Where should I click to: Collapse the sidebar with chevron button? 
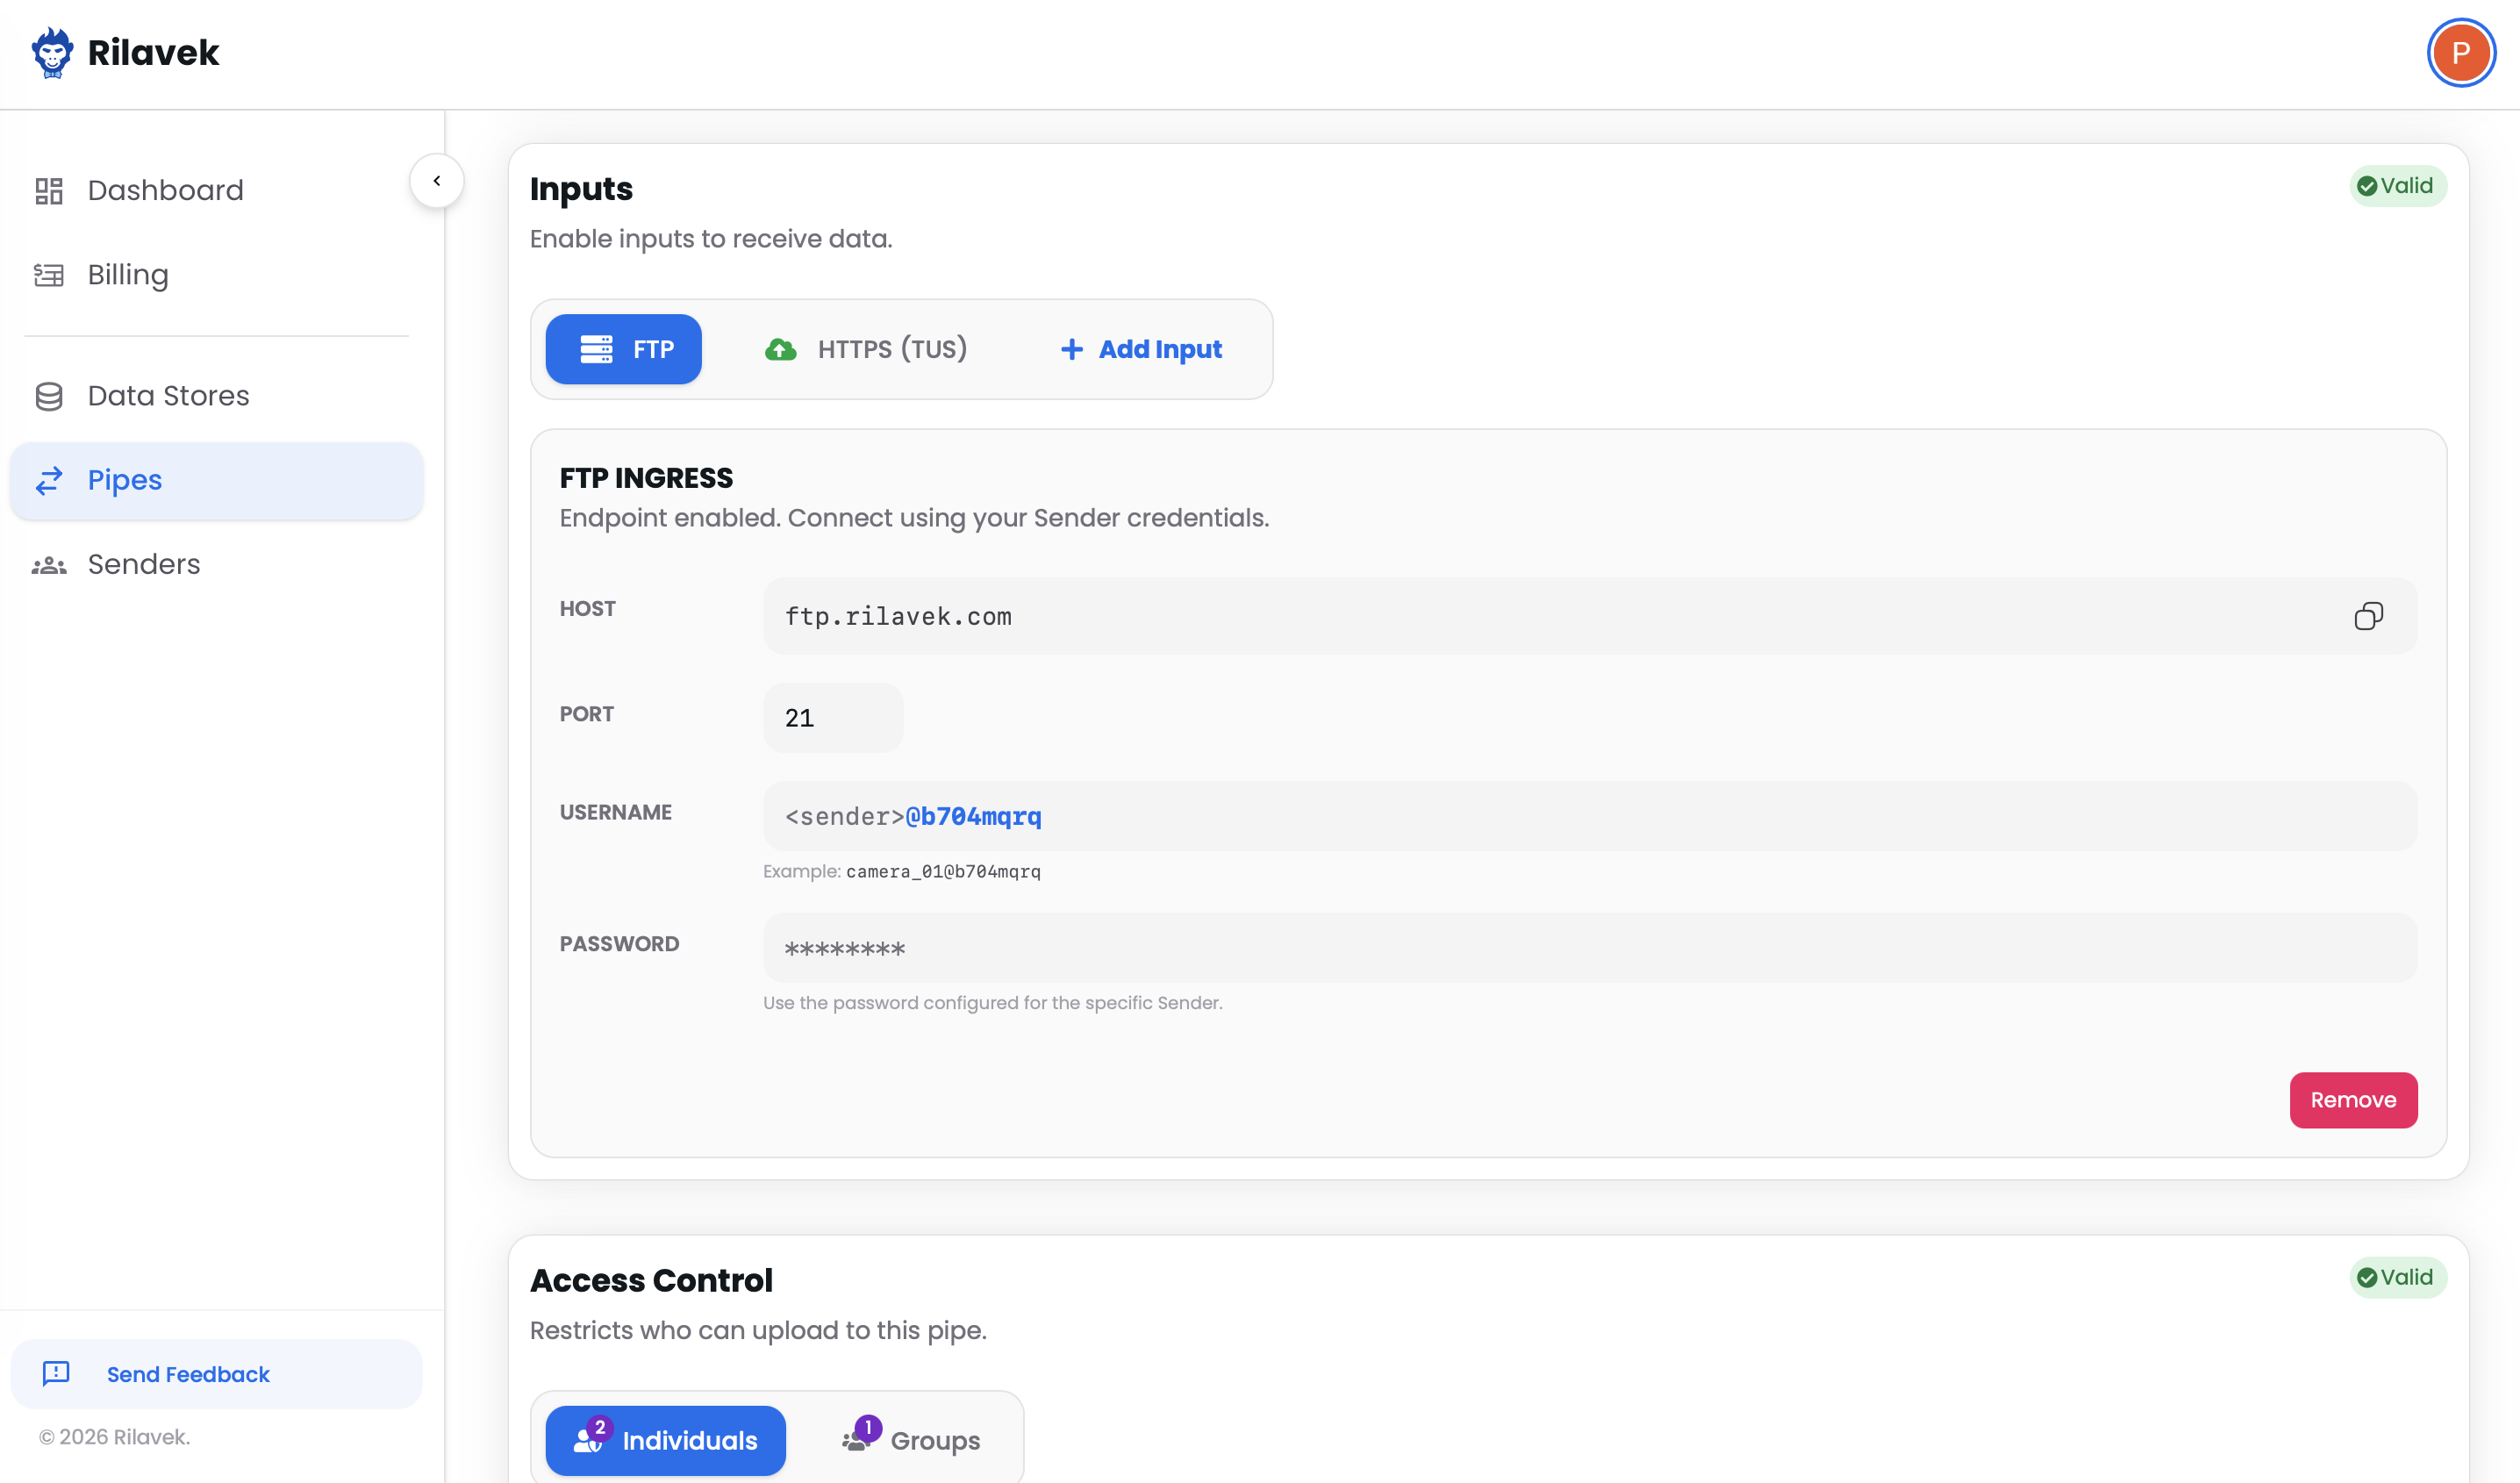[437, 181]
